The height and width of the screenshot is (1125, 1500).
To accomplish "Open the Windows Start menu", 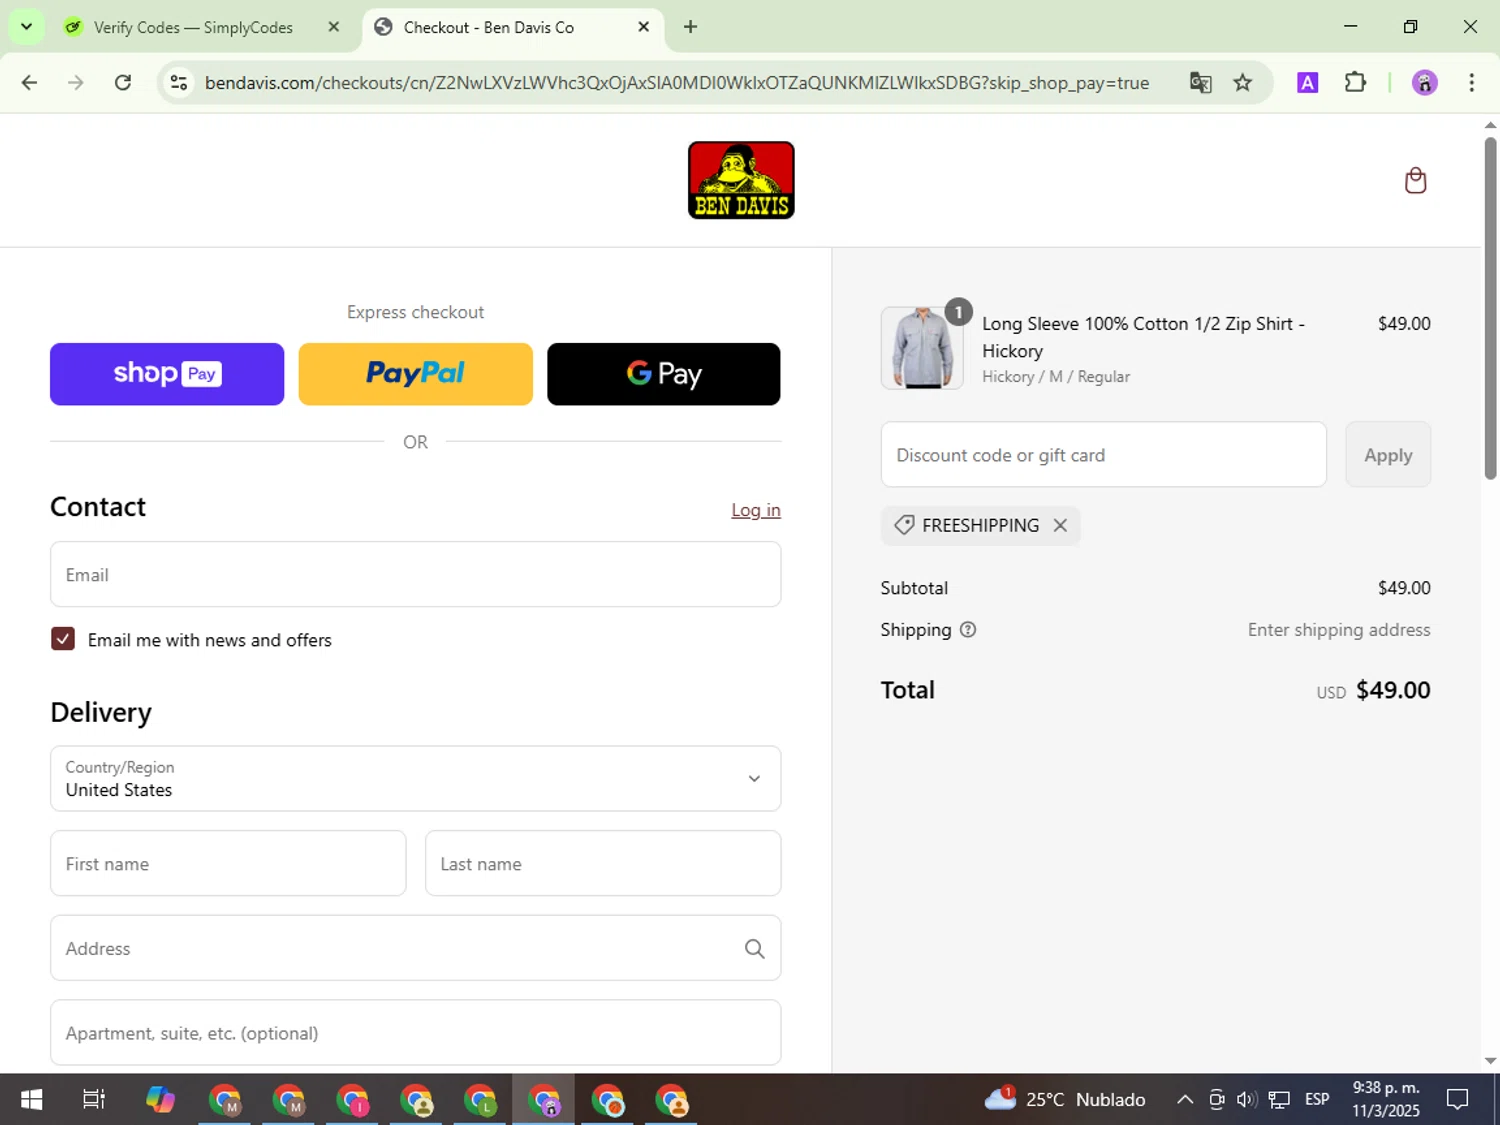I will (31, 1100).
